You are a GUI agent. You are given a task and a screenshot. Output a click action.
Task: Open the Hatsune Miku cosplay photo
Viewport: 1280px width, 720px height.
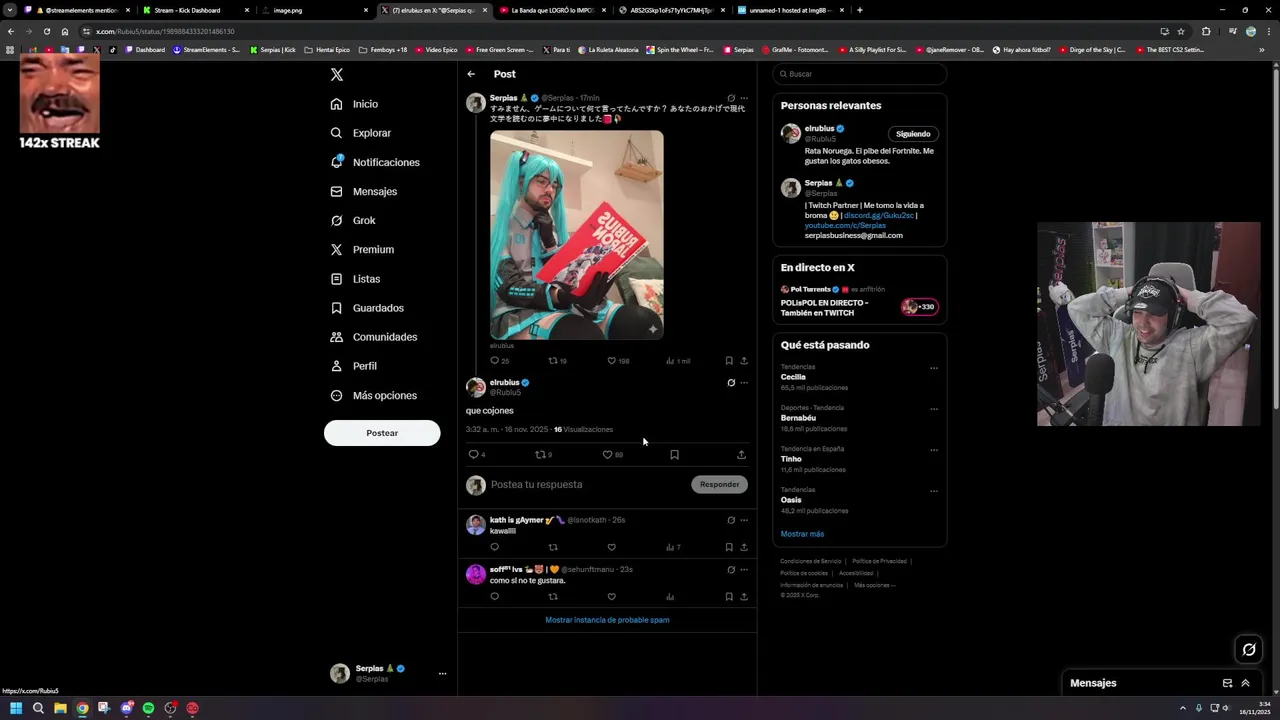pos(577,235)
